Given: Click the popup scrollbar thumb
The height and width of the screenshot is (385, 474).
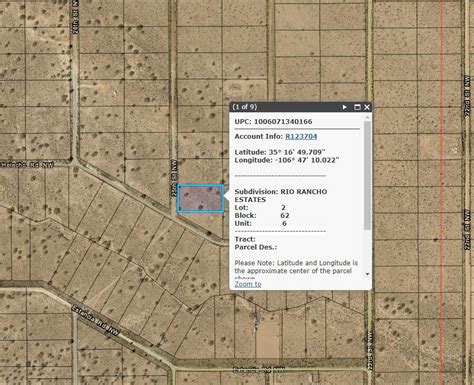Looking at the screenshot, I should [x=367, y=175].
